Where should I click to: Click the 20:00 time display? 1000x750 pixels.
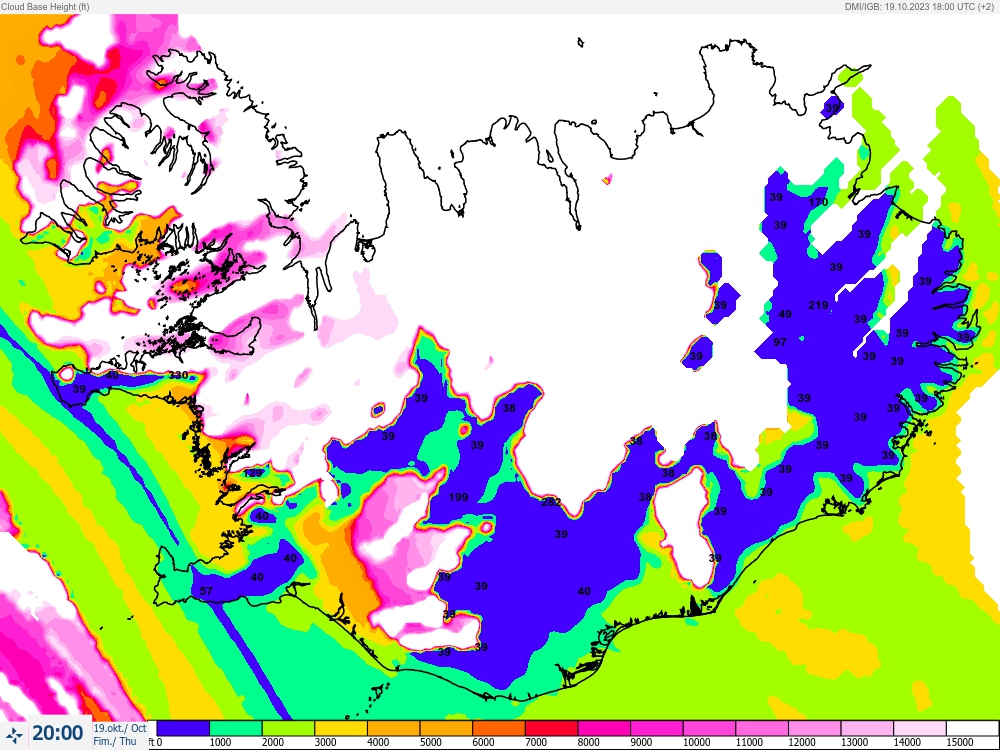(57, 733)
